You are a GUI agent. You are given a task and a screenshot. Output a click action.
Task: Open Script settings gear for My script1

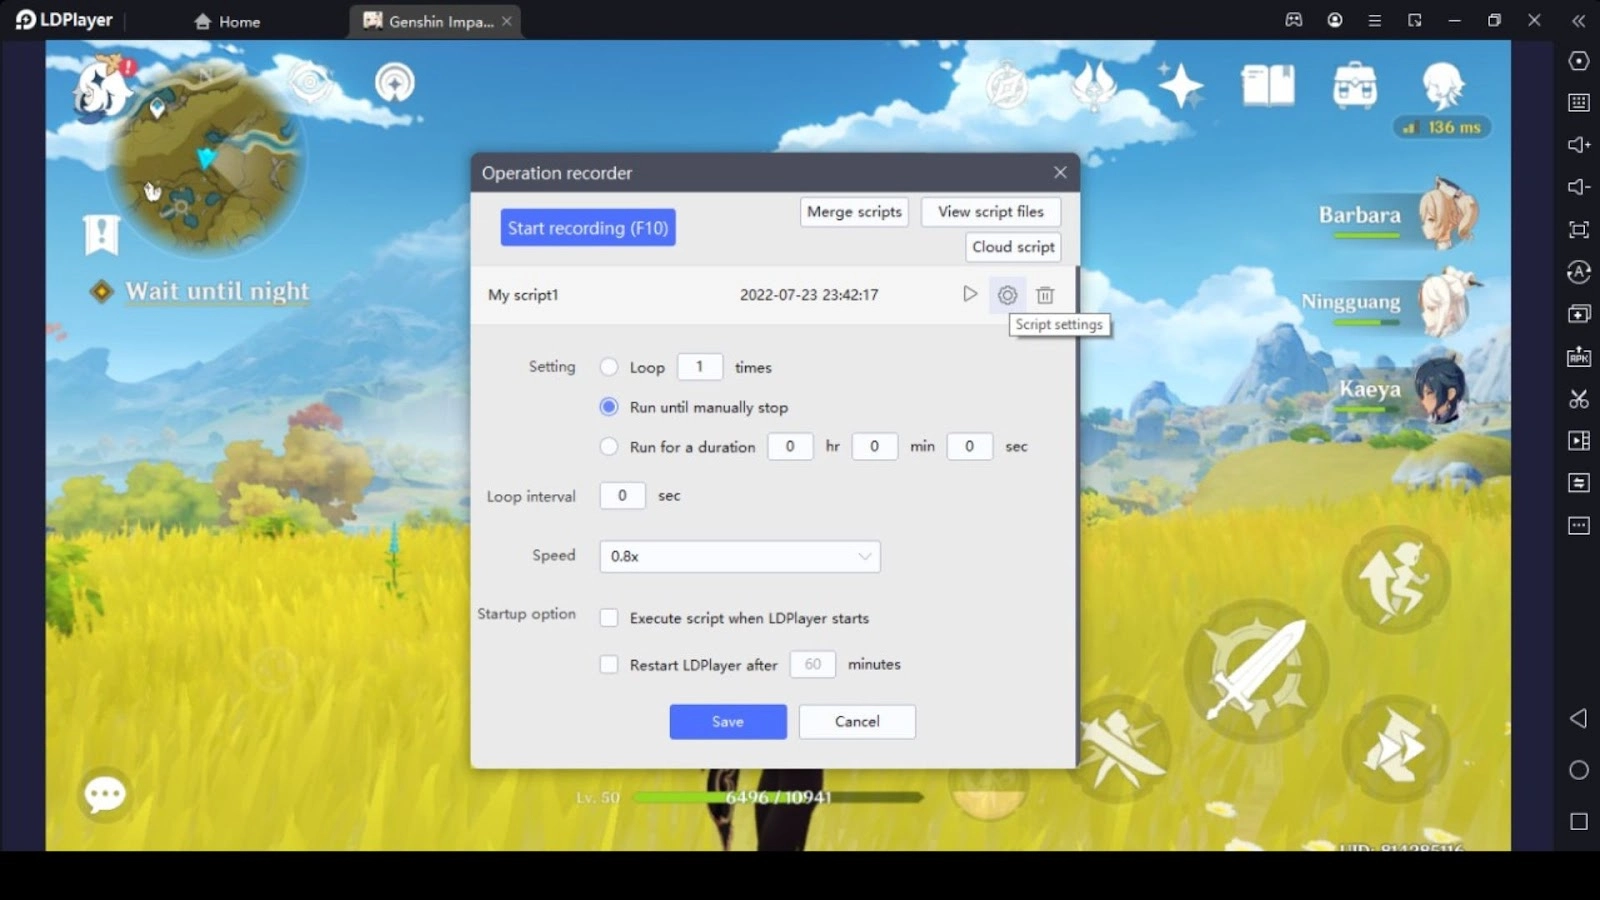pos(1007,295)
